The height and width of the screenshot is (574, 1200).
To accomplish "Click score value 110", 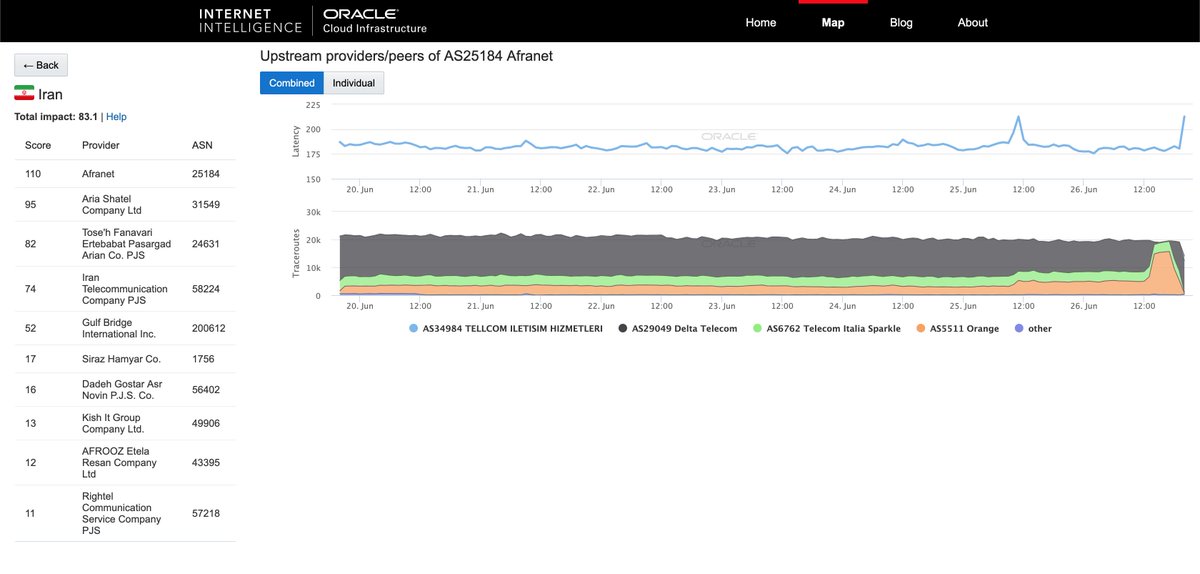I will (x=34, y=173).
